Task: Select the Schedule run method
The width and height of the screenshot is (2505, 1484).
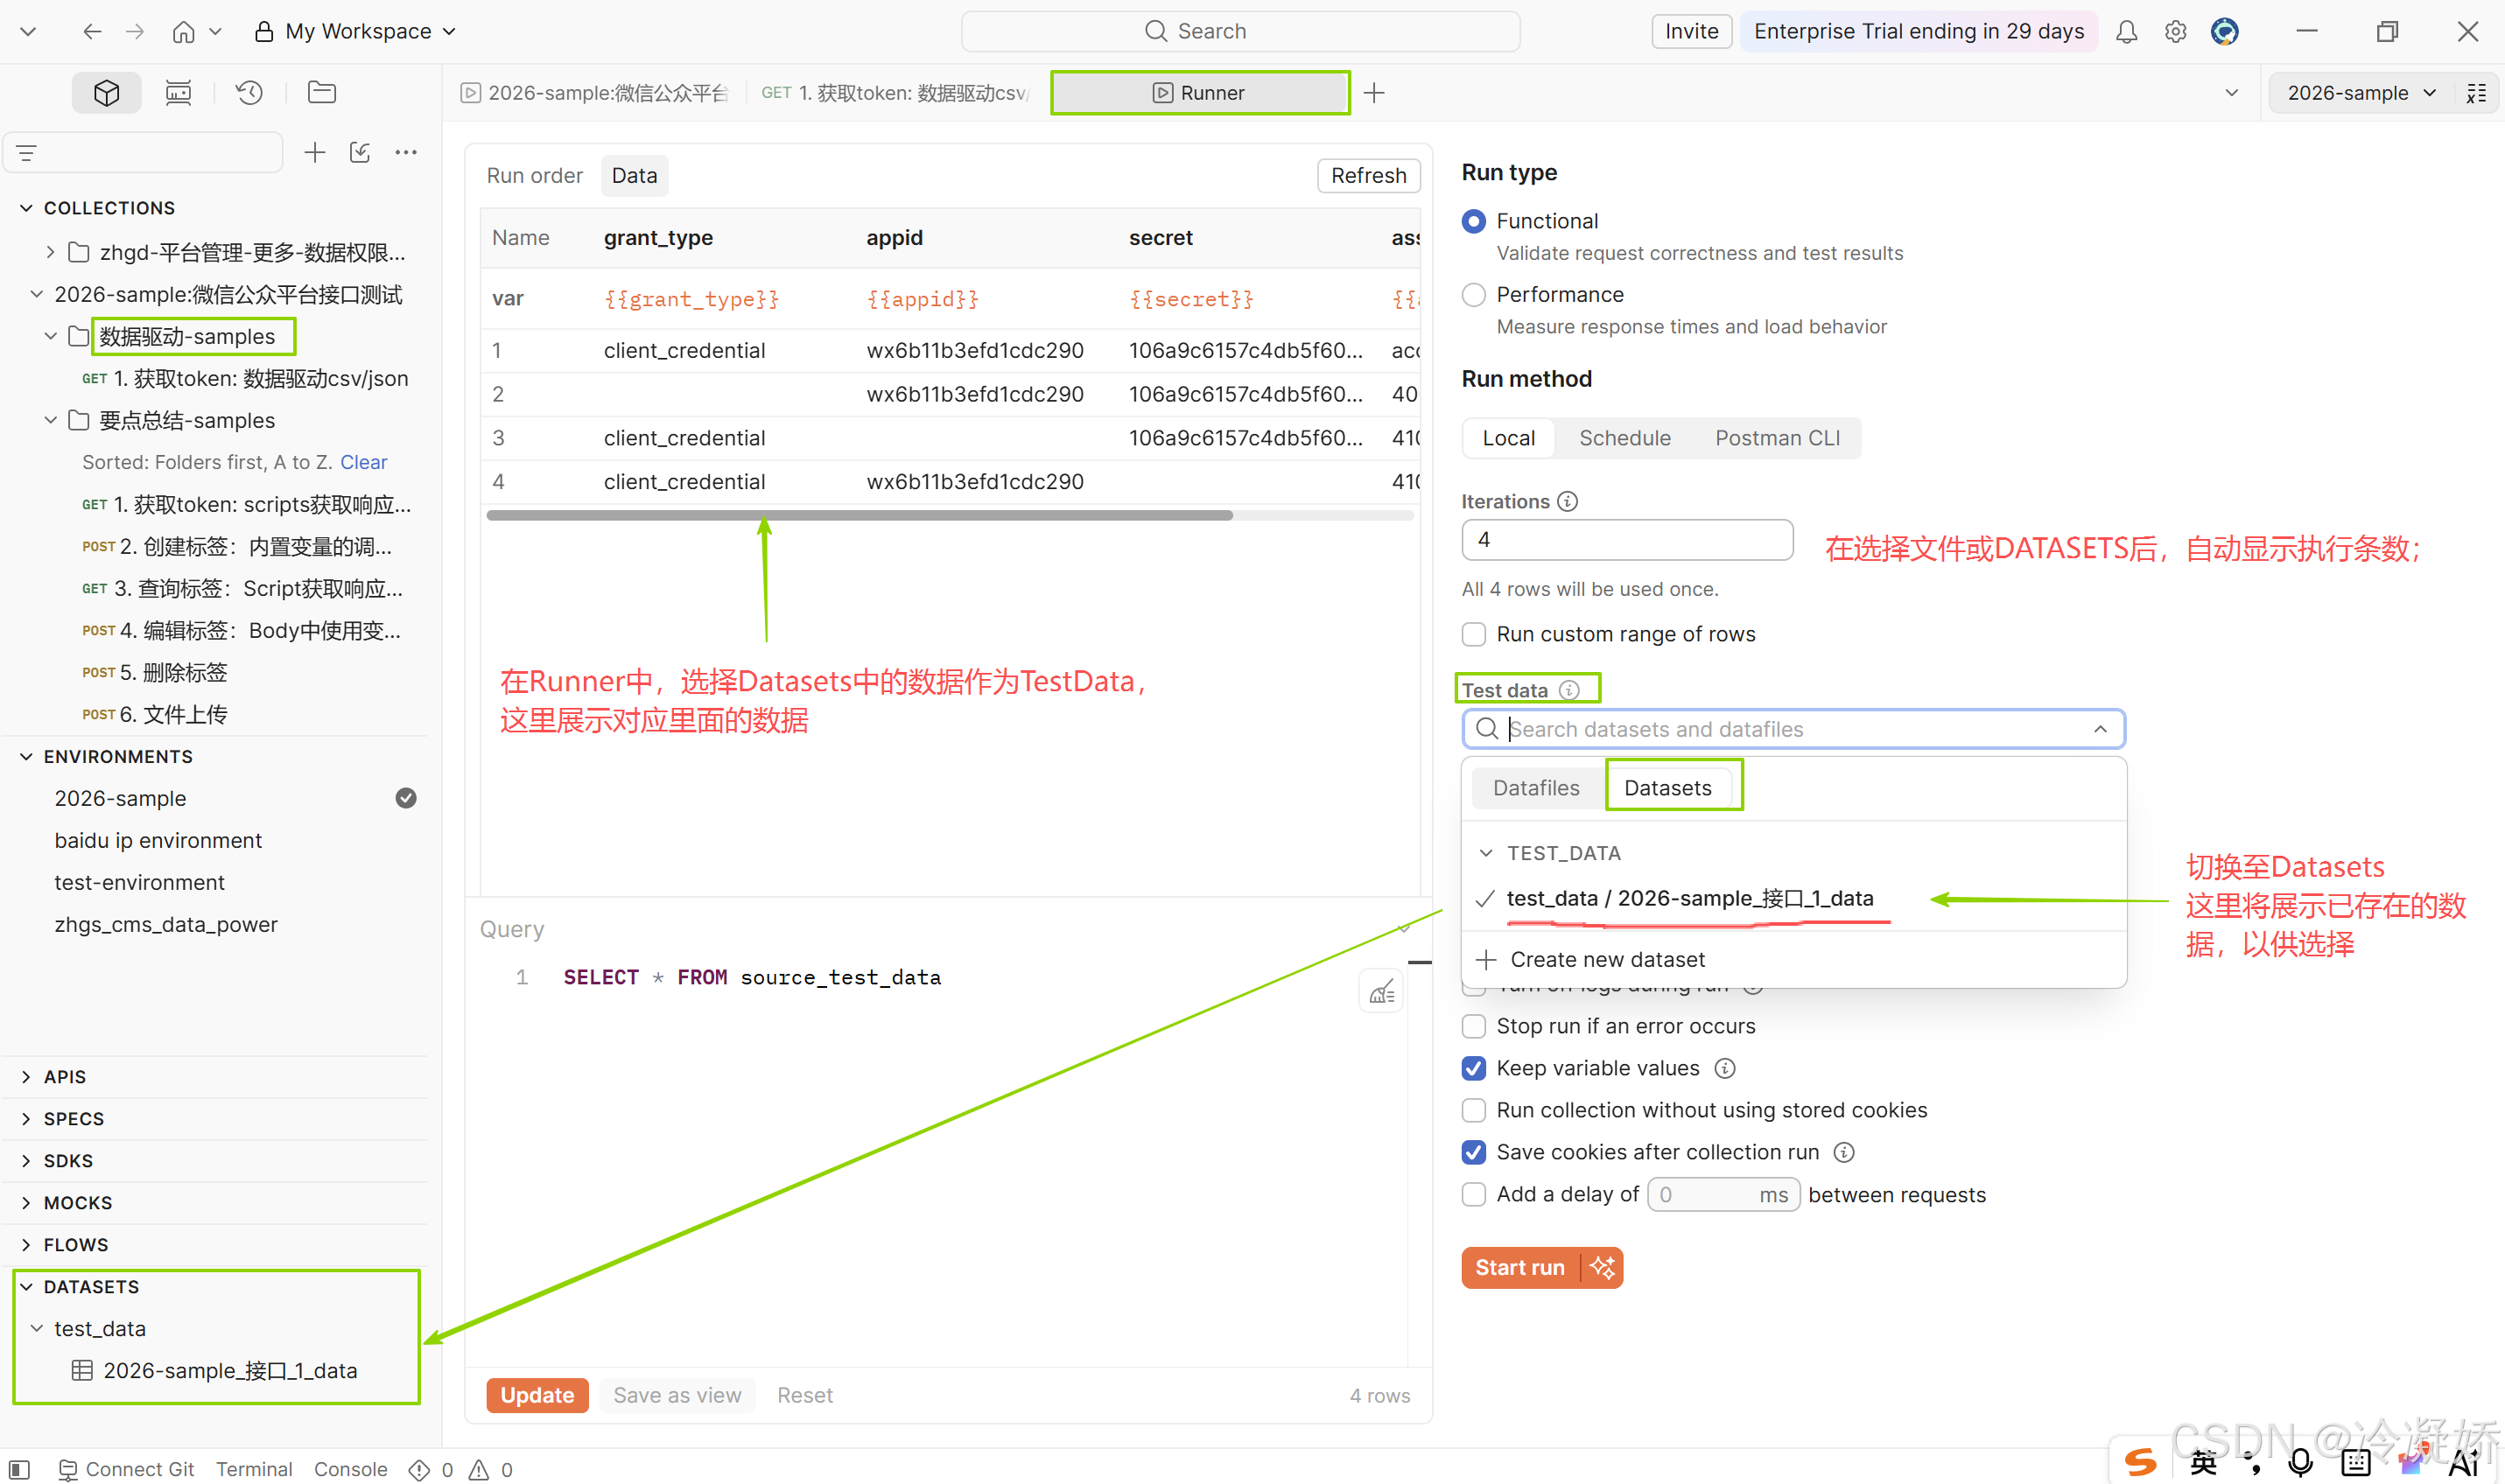Action: pyautogui.click(x=1625, y=438)
